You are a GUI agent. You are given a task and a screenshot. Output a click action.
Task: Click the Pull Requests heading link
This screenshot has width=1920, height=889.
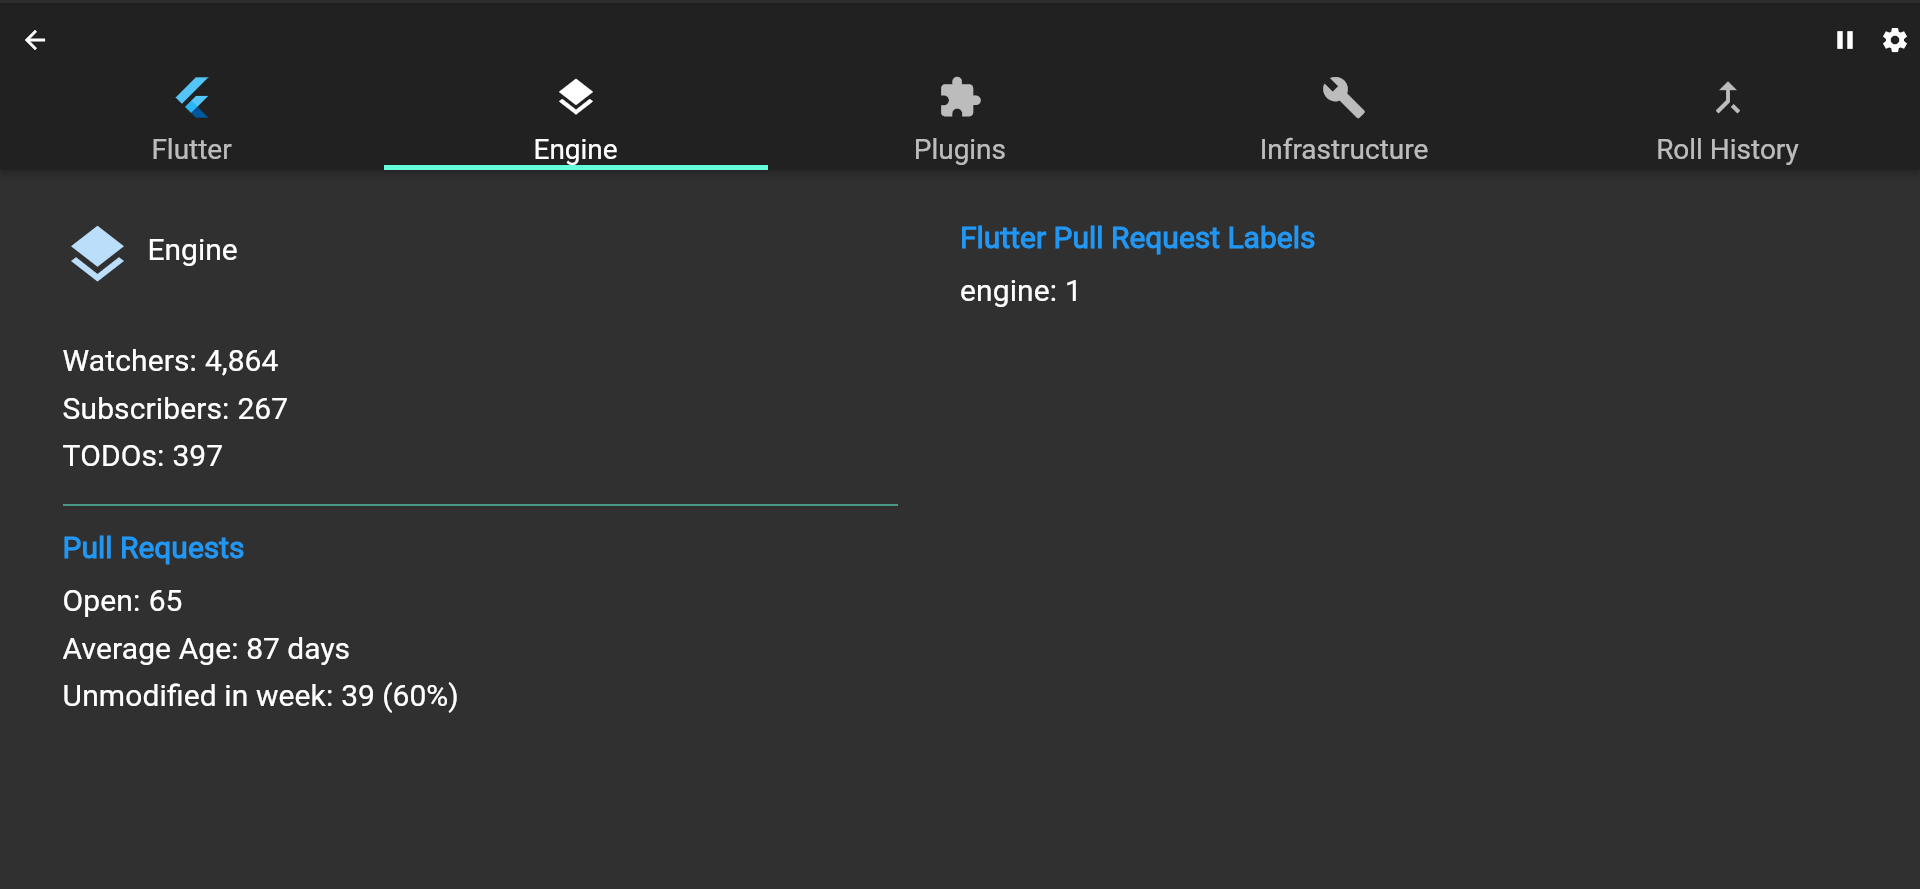pos(153,548)
